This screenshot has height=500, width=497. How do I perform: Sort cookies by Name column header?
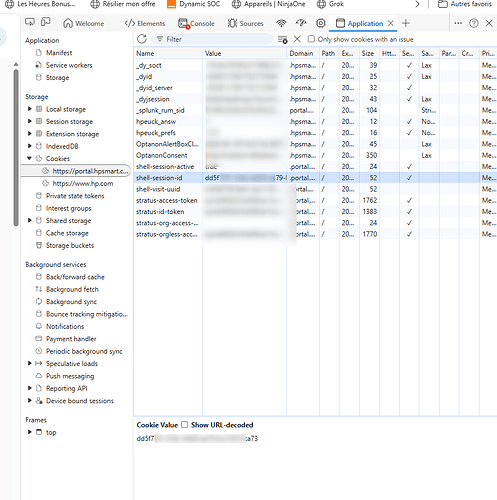[x=168, y=53]
